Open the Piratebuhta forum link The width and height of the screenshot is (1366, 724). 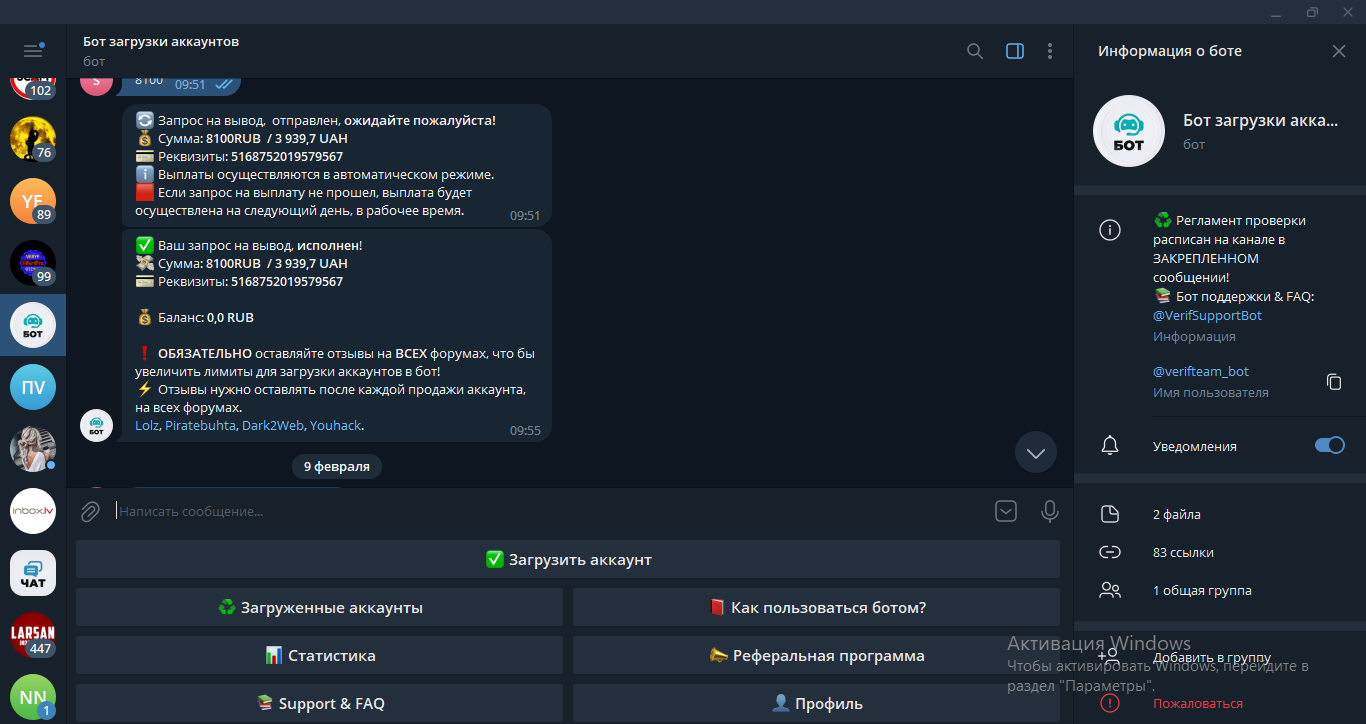(200, 425)
